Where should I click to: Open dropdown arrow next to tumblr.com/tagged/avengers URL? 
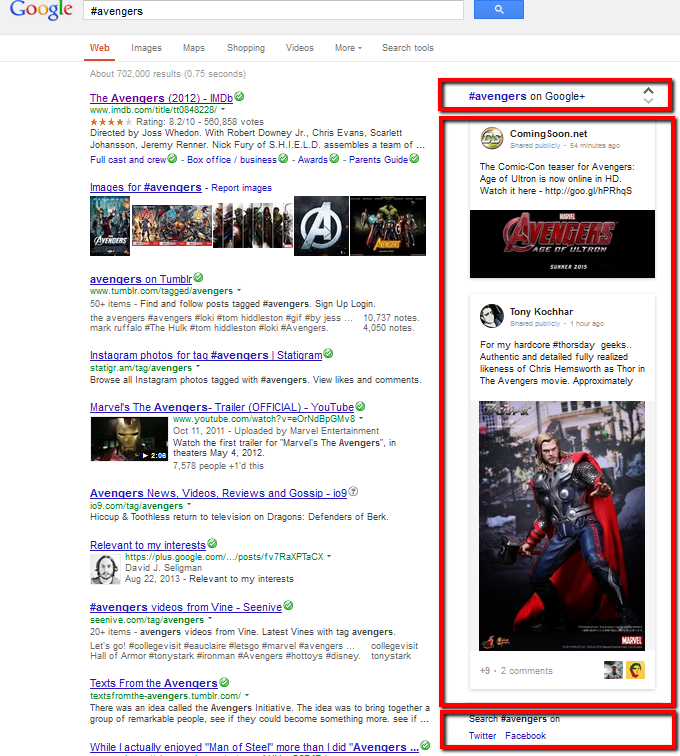(x=239, y=291)
